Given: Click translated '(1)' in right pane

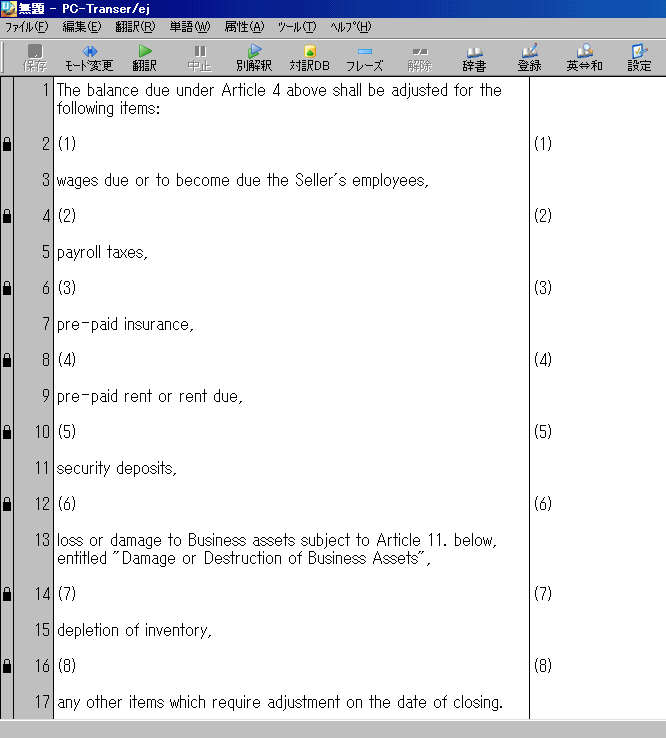Looking at the screenshot, I should (x=543, y=144).
